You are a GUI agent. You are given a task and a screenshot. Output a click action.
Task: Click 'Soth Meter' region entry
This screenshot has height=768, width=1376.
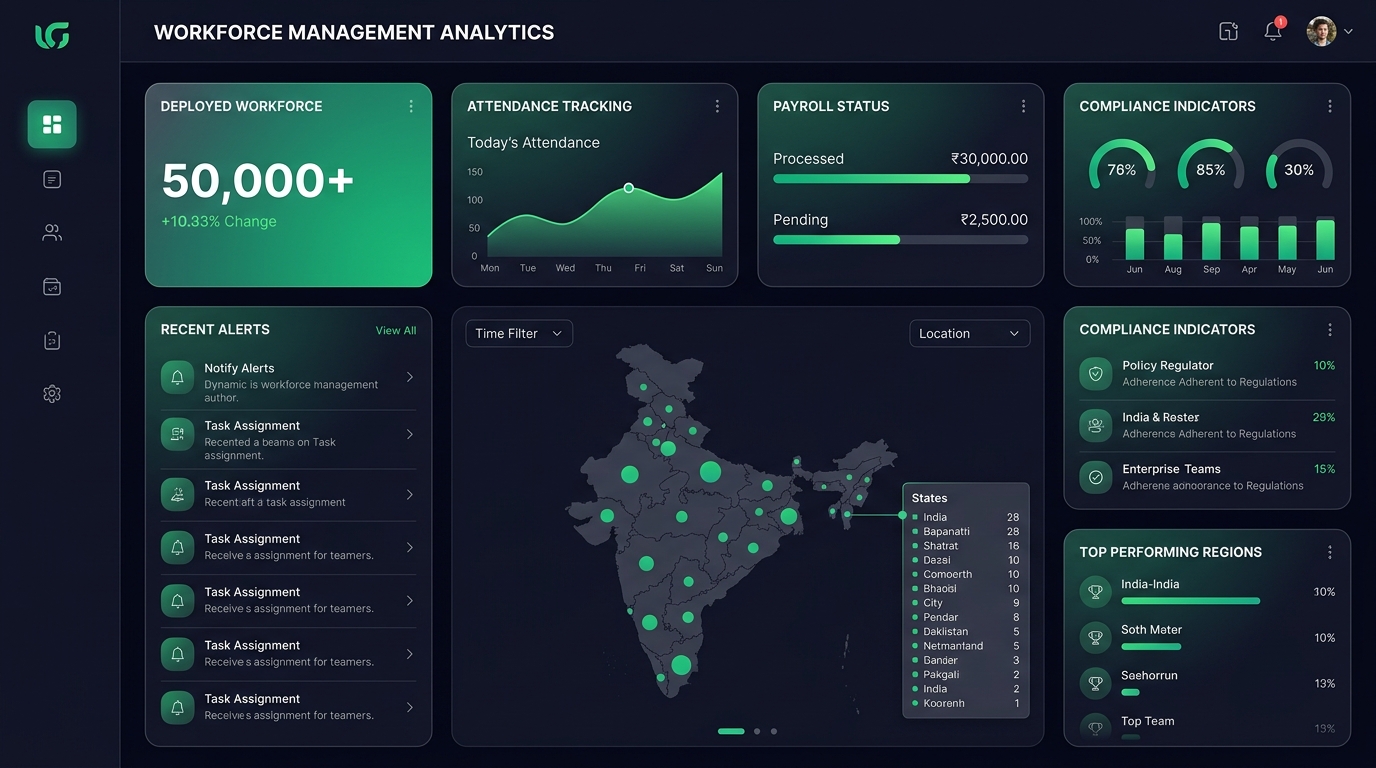point(1207,637)
